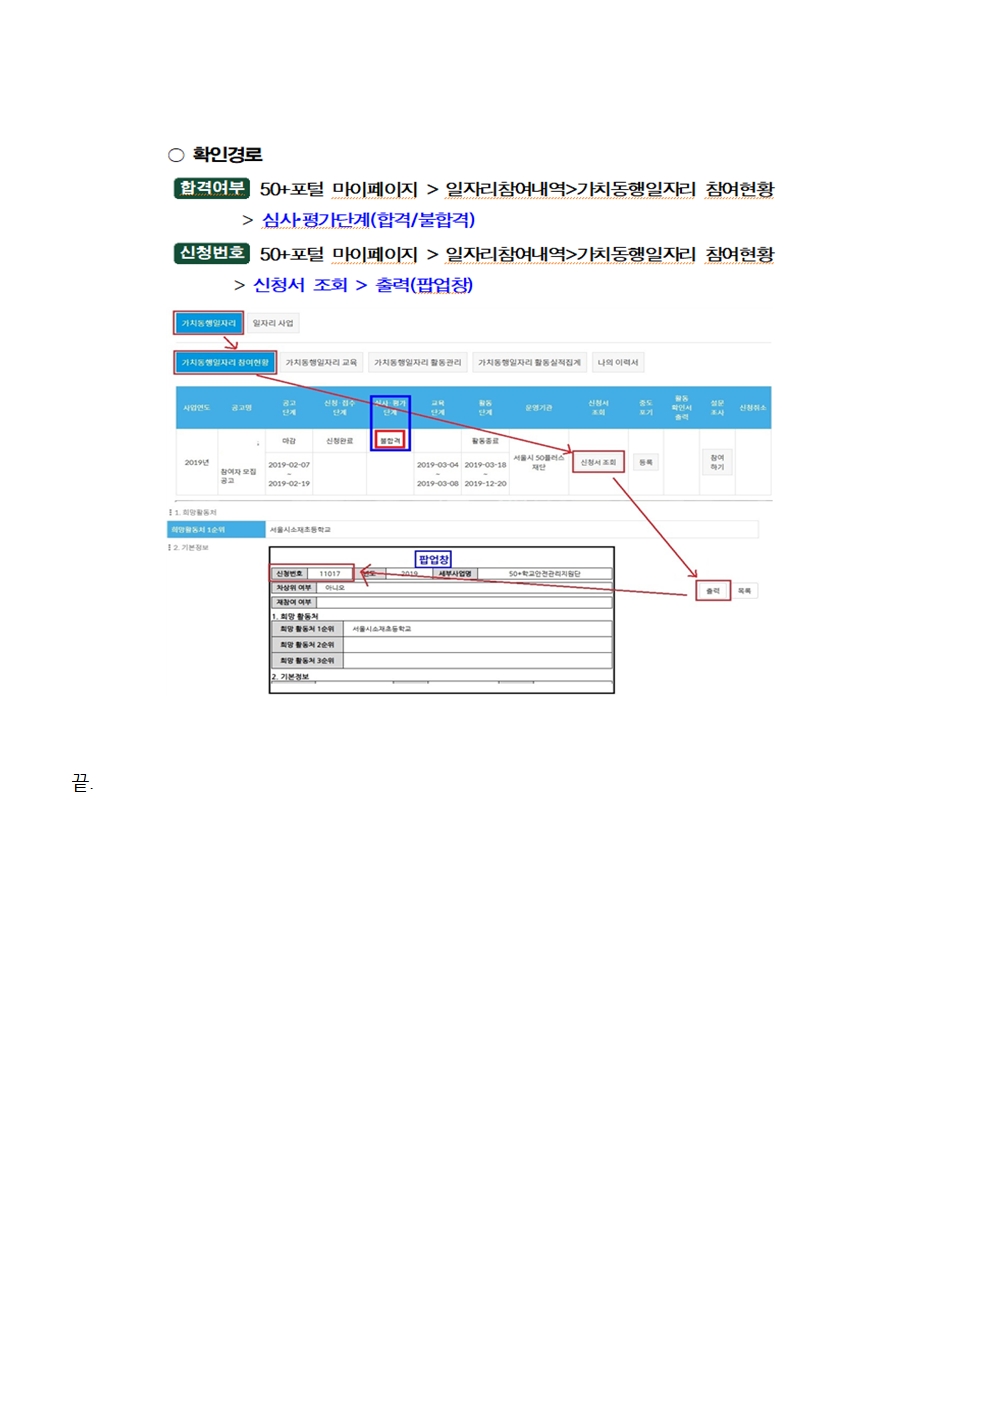
Task: Click 희망 활동처 2순위 row in the popup
Action: pyautogui.click(x=442, y=645)
